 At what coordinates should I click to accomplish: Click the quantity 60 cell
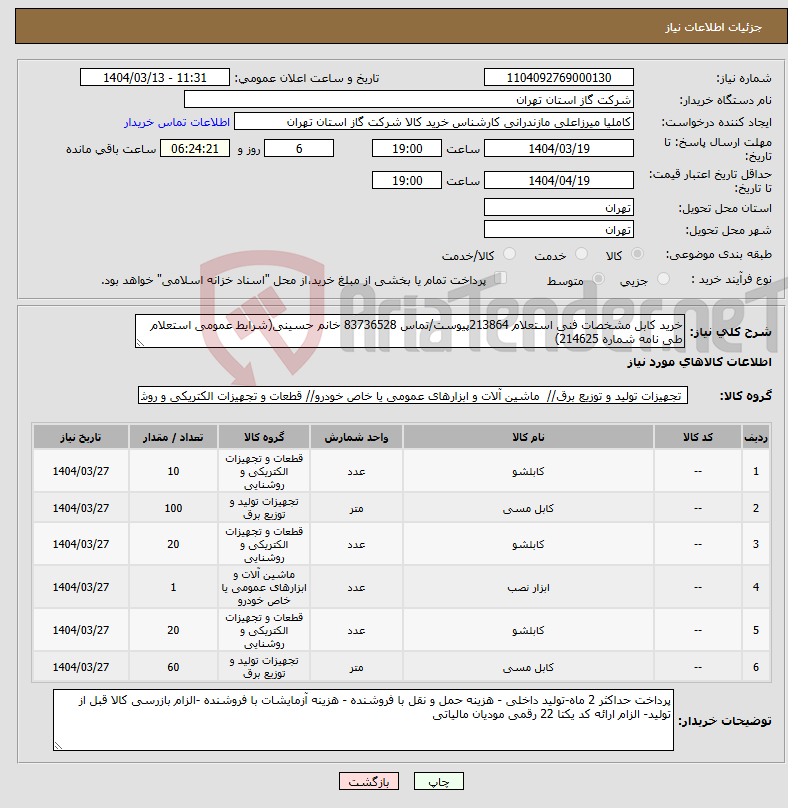click(x=173, y=667)
